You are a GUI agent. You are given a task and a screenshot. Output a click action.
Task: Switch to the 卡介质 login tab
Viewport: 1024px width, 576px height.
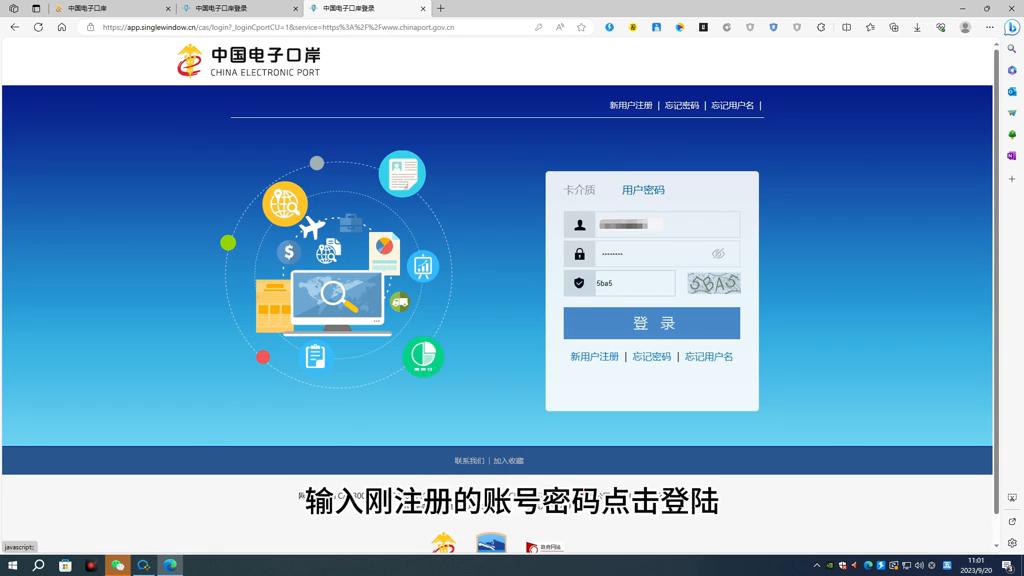[x=579, y=189]
